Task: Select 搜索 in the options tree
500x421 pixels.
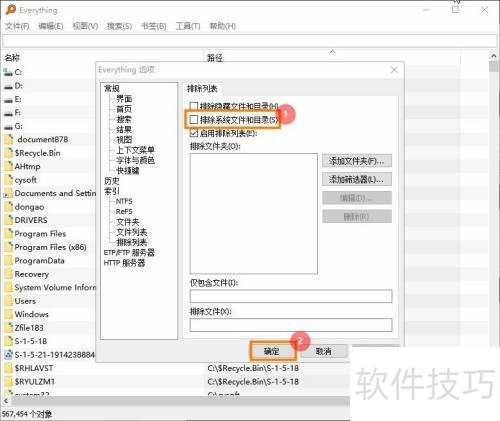Action: pos(124,119)
